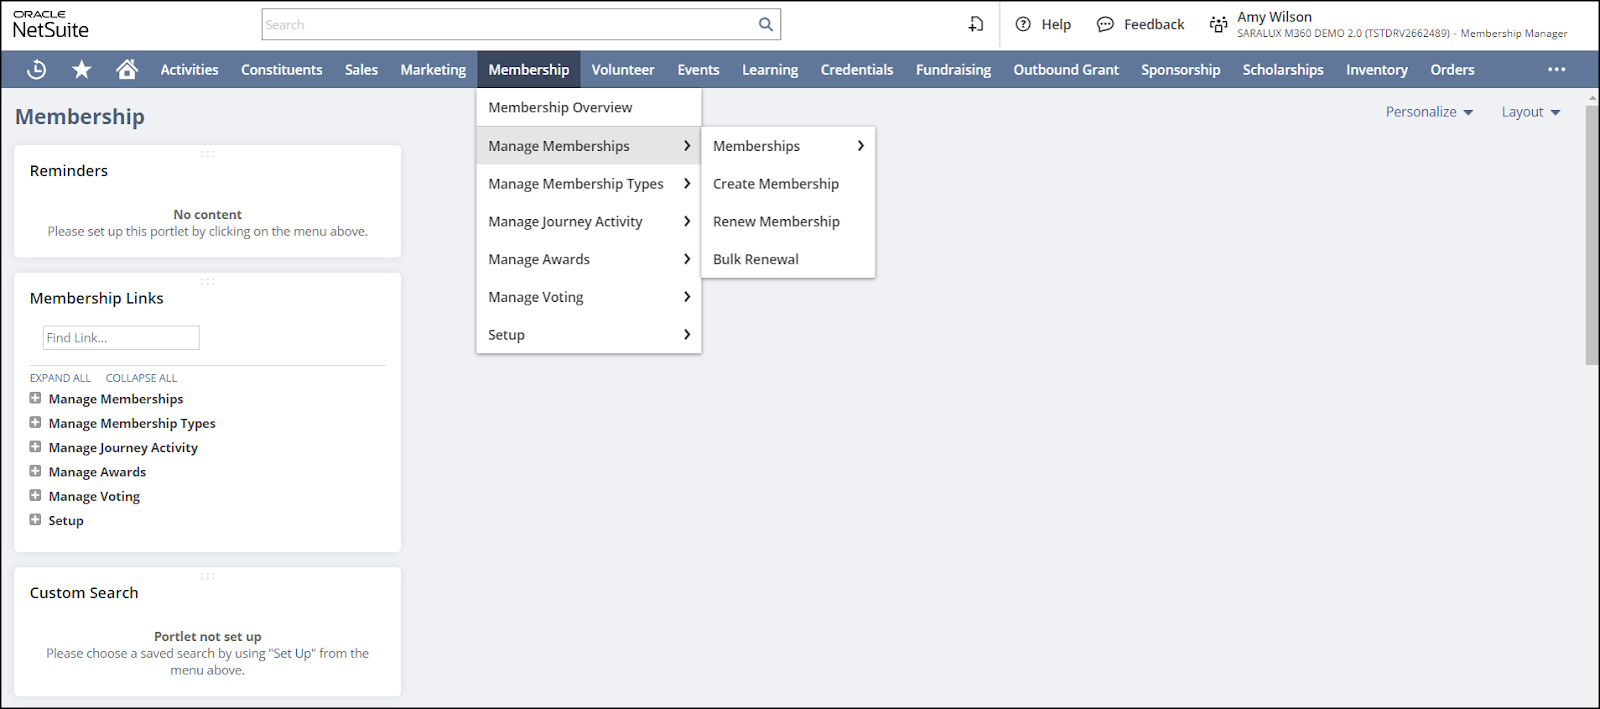Screen dimensions: 1600x709
Task: Click the search magnifier icon
Action: pyautogui.click(x=765, y=24)
